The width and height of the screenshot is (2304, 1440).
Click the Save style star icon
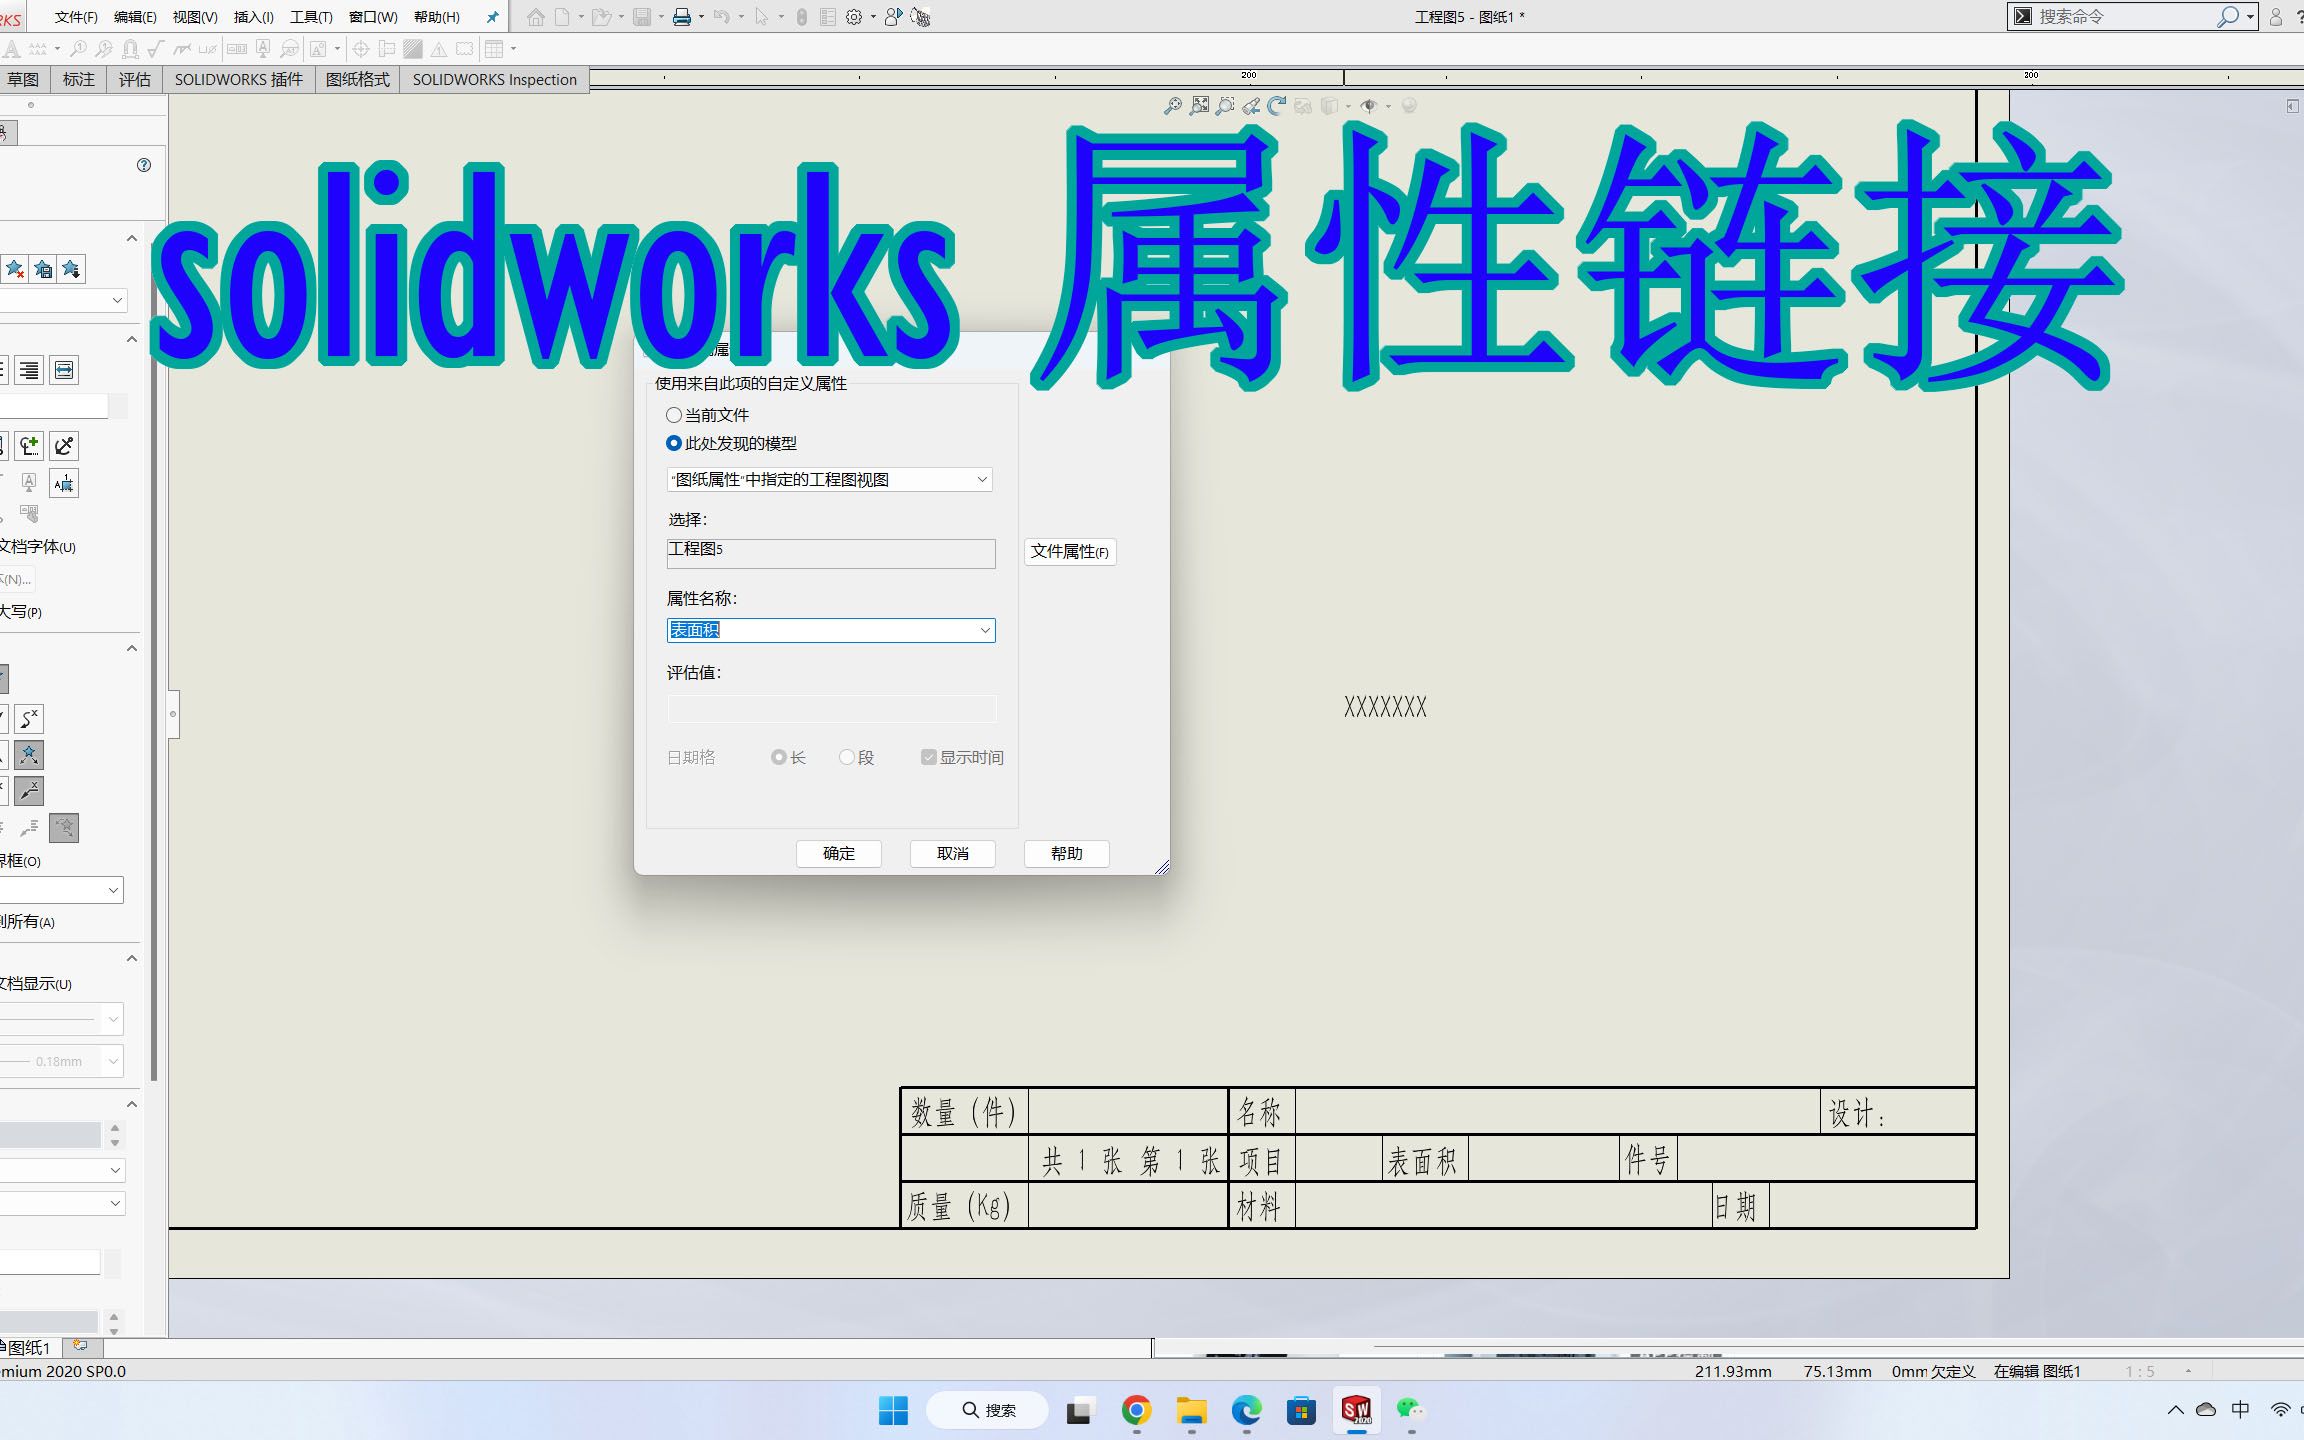coord(43,269)
